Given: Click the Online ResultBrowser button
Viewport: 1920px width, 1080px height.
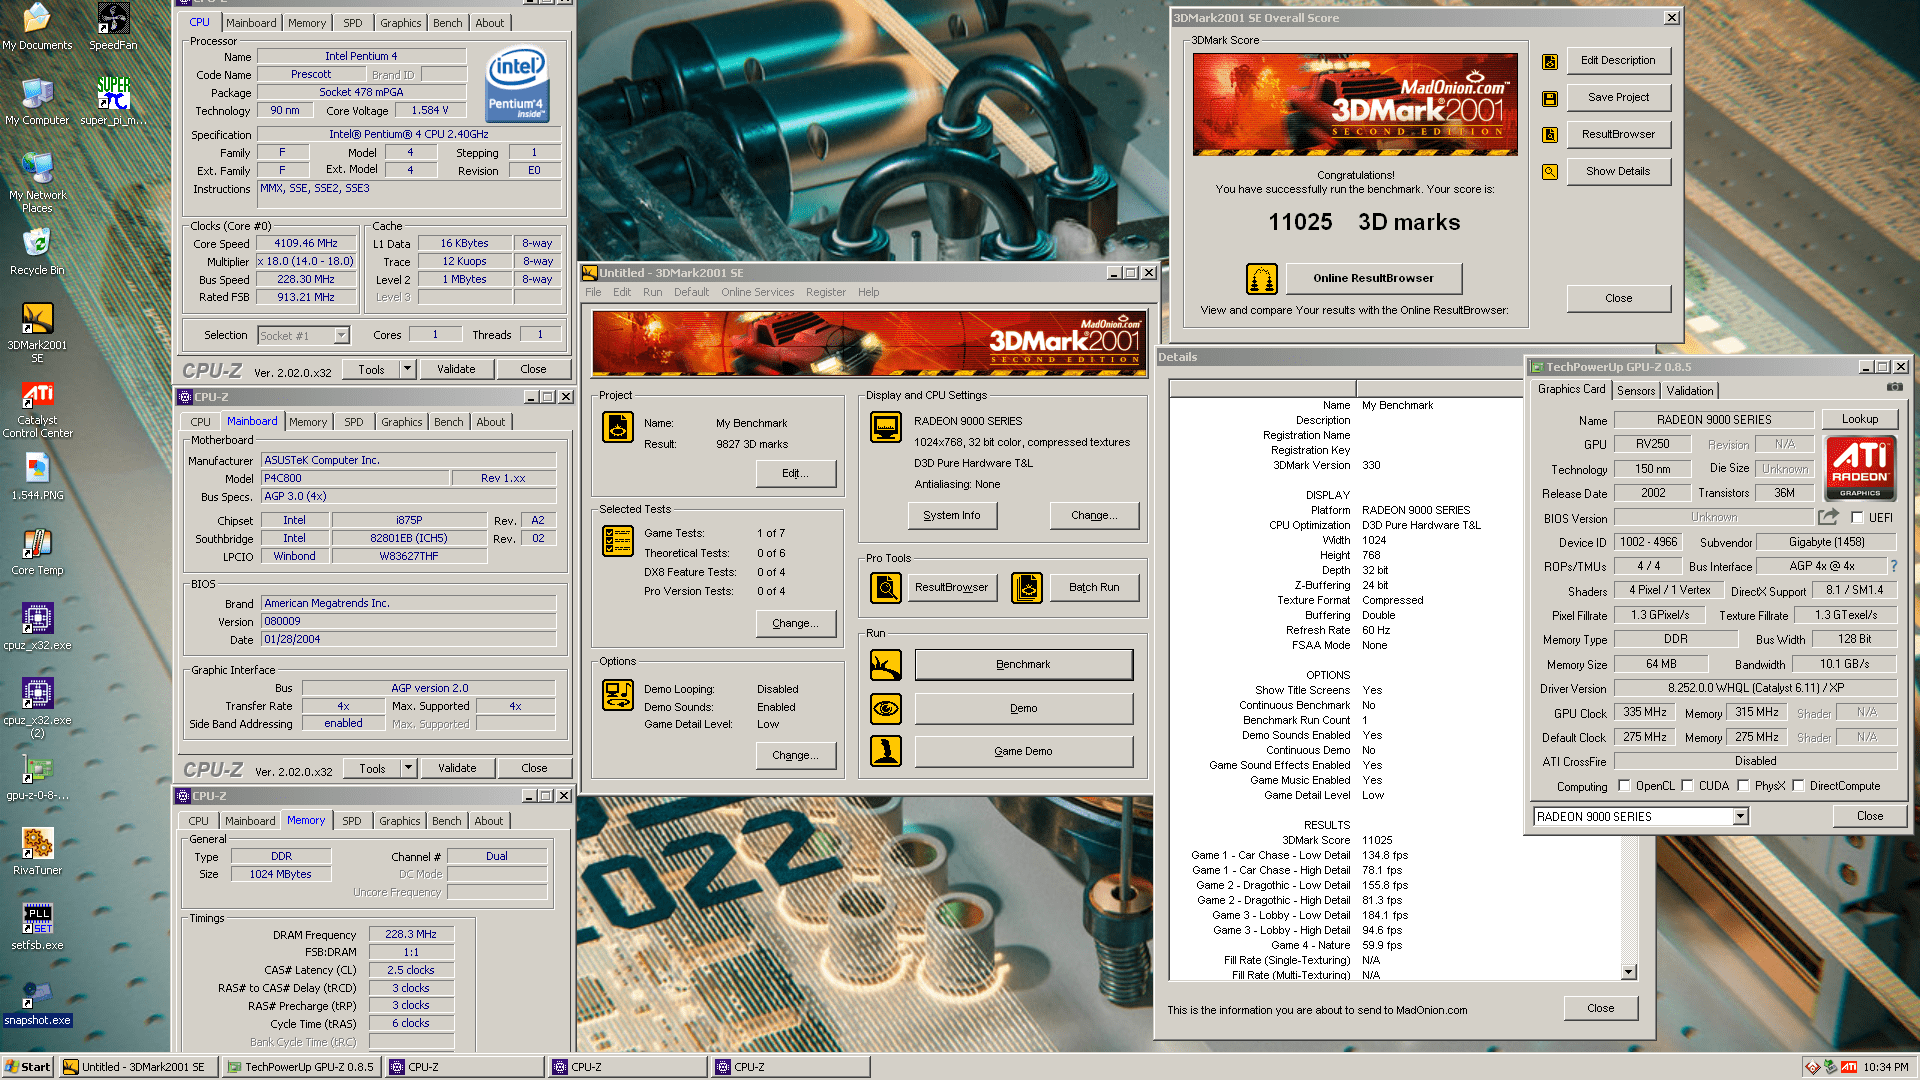Looking at the screenshot, I should click(1373, 279).
